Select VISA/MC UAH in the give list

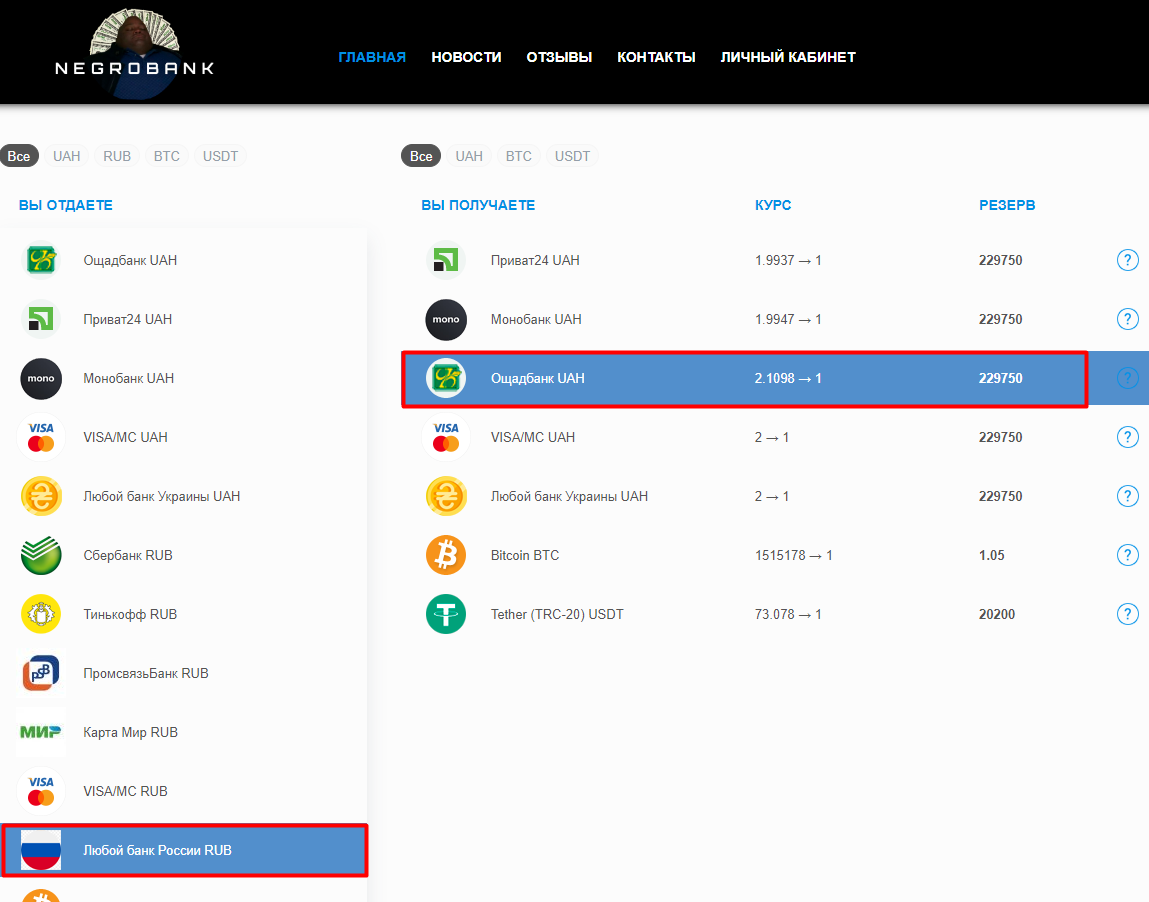click(183, 437)
